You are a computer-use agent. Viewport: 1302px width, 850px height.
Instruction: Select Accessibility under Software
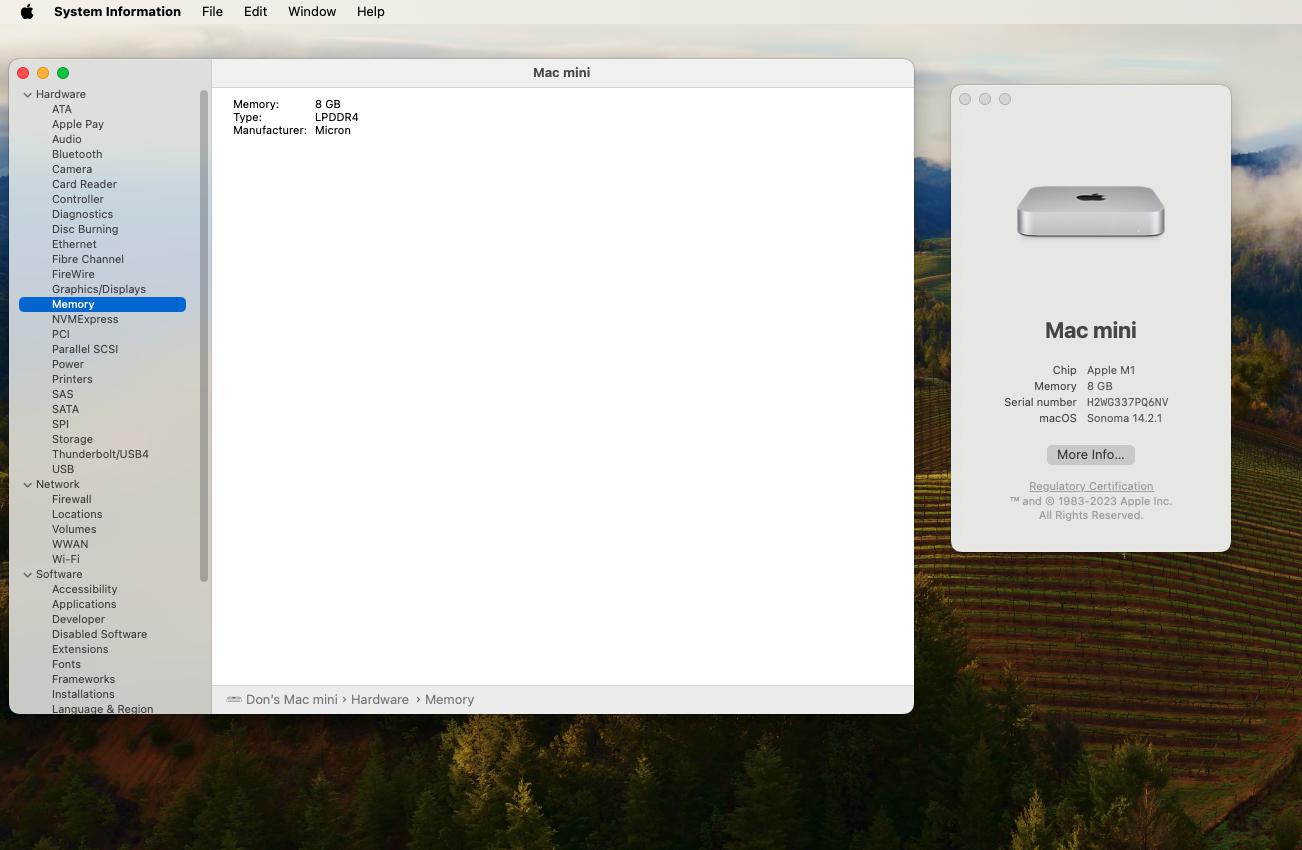pyautogui.click(x=85, y=589)
